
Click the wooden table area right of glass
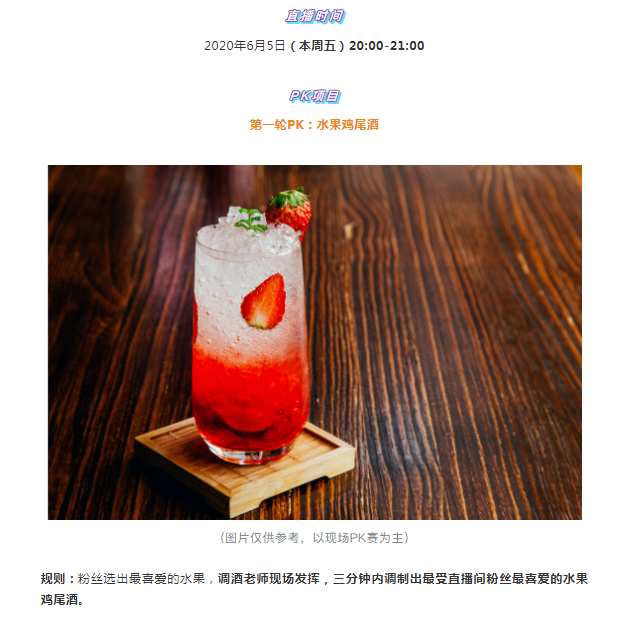tap(458, 342)
